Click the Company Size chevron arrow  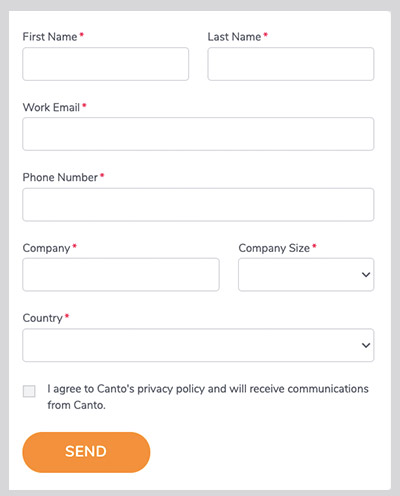pyautogui.click(x=366, y=275)
